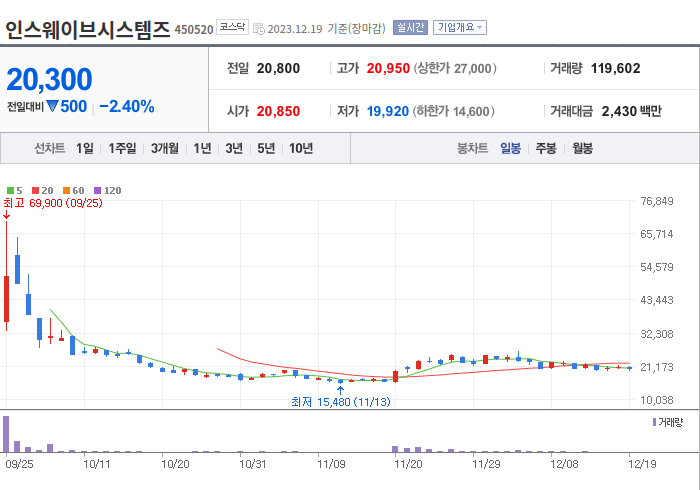Select the 10년 line chart tab
Viewport: 700px width, 490px height.
[x=301, y=148]
